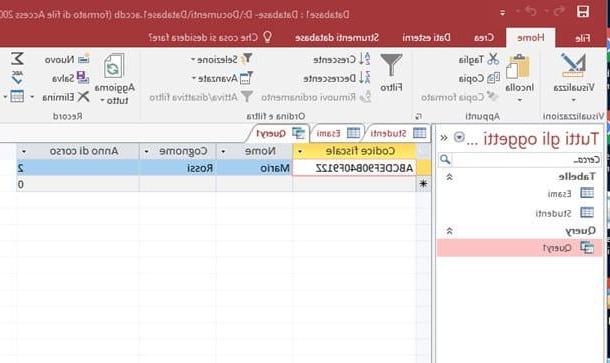
Task: Click the Visualizza view icon
Action: click(573, 65)
